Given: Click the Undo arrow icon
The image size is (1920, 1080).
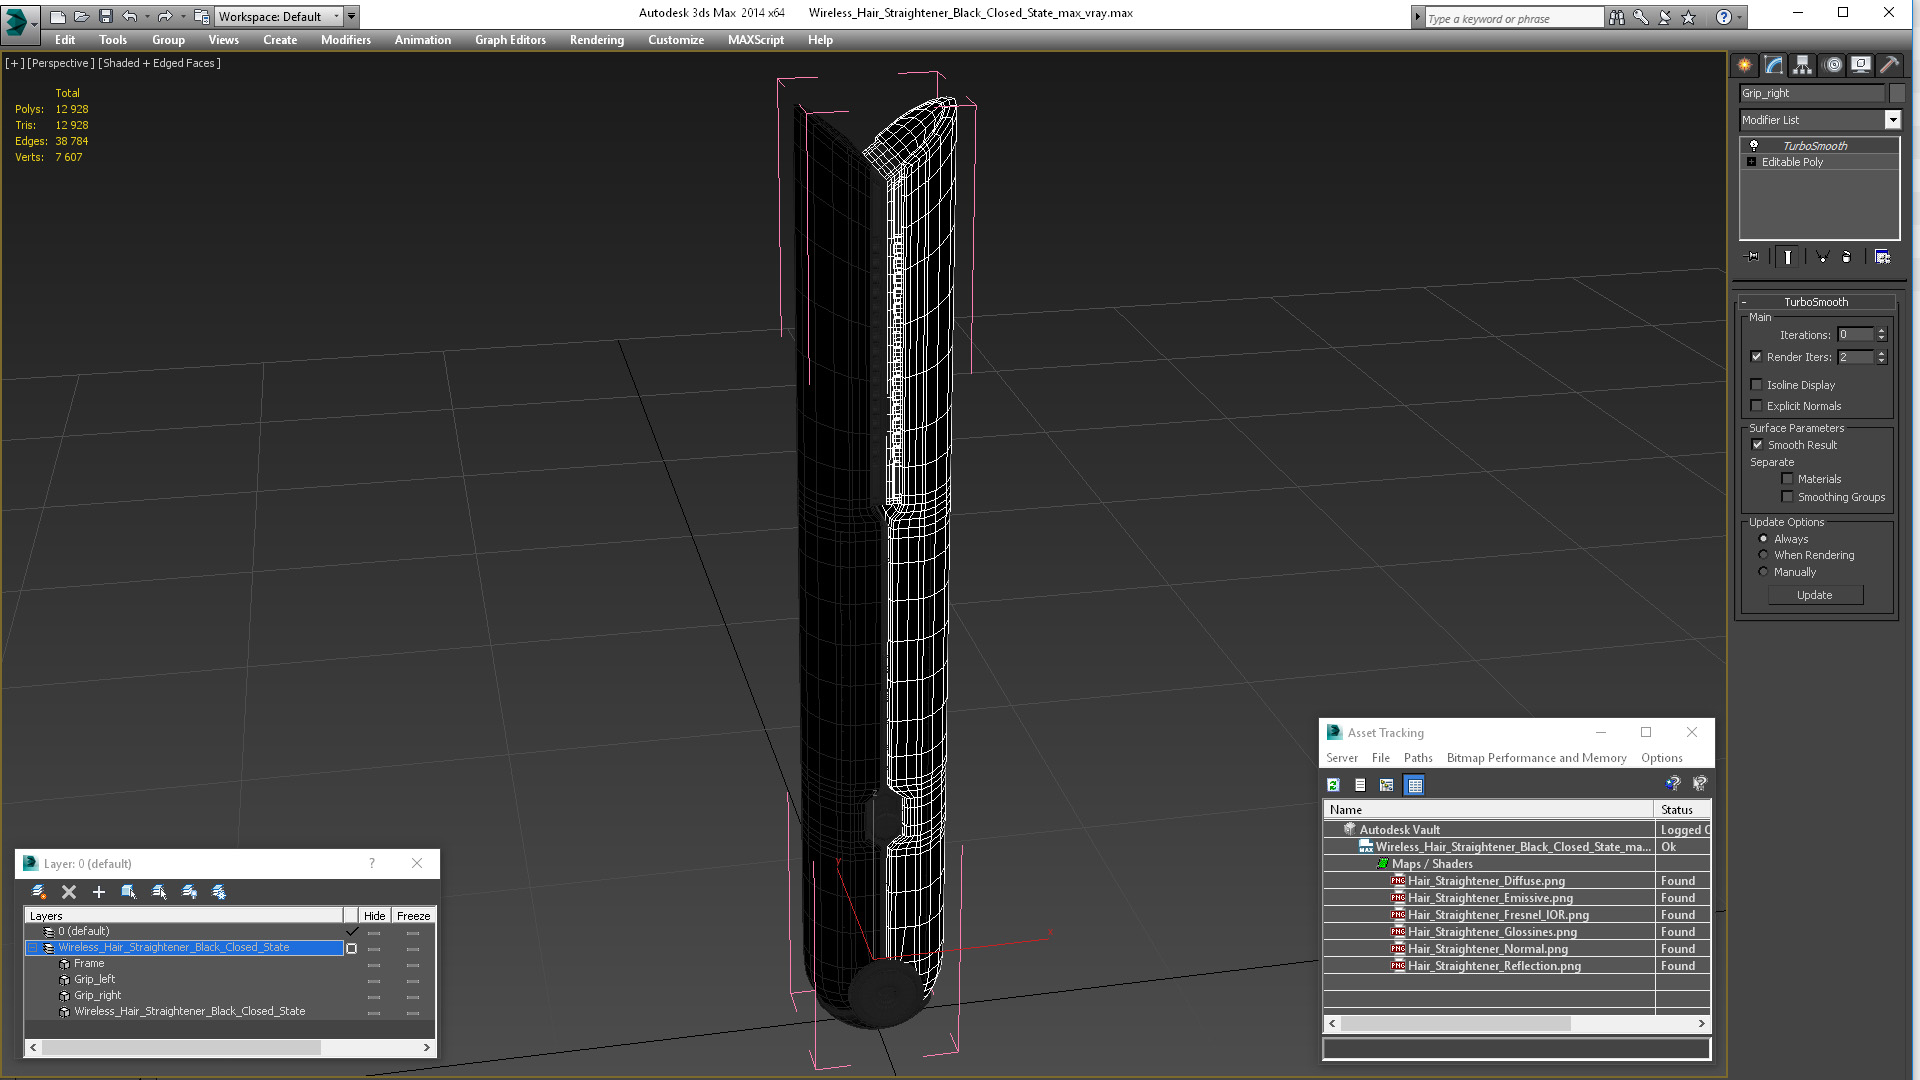Looking at the screenshot, I should [129, 16].
